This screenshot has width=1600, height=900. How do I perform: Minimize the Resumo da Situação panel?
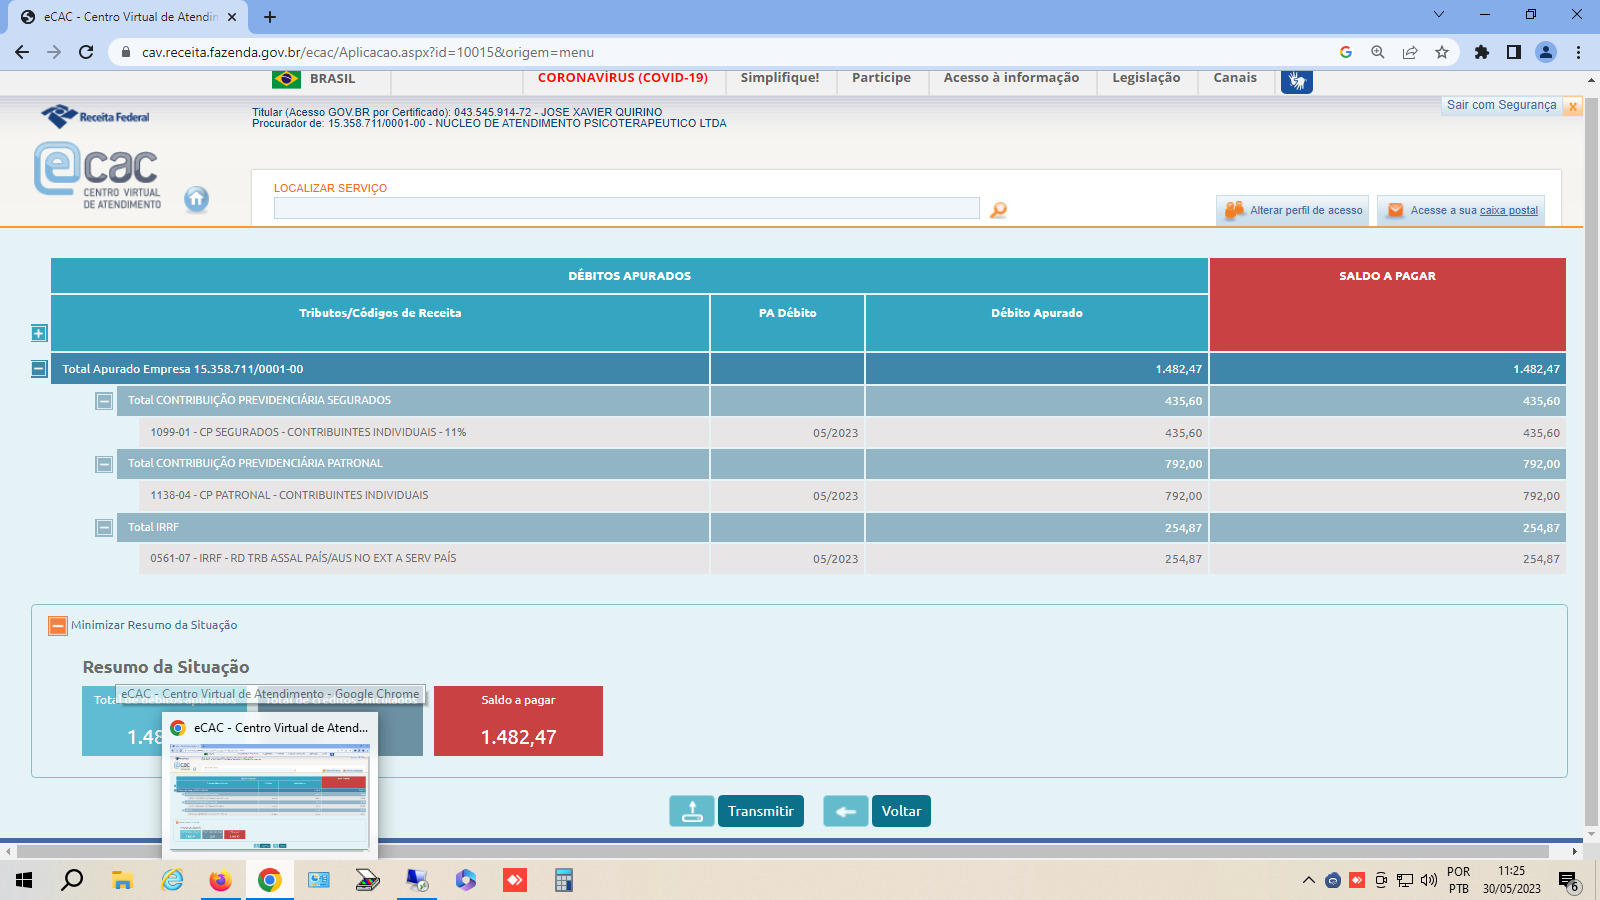pos(58,626)
